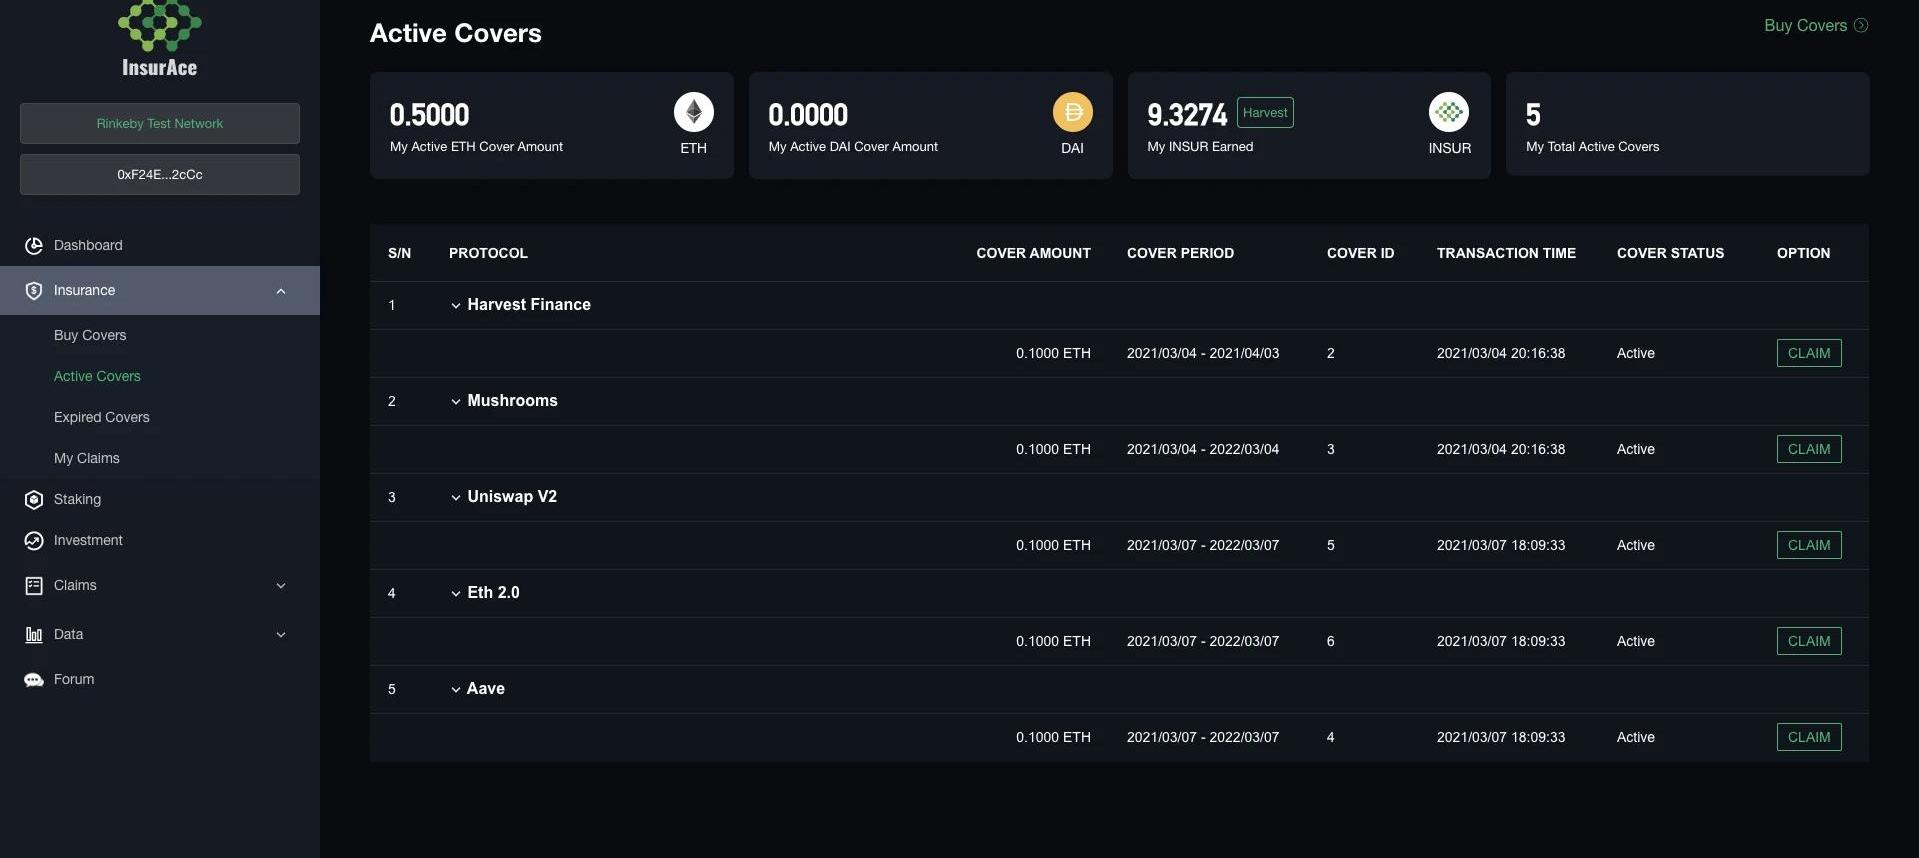Click the InsurAce logo
The height and width of the screenshot is (858, 1919).
[x=160, y=40]
